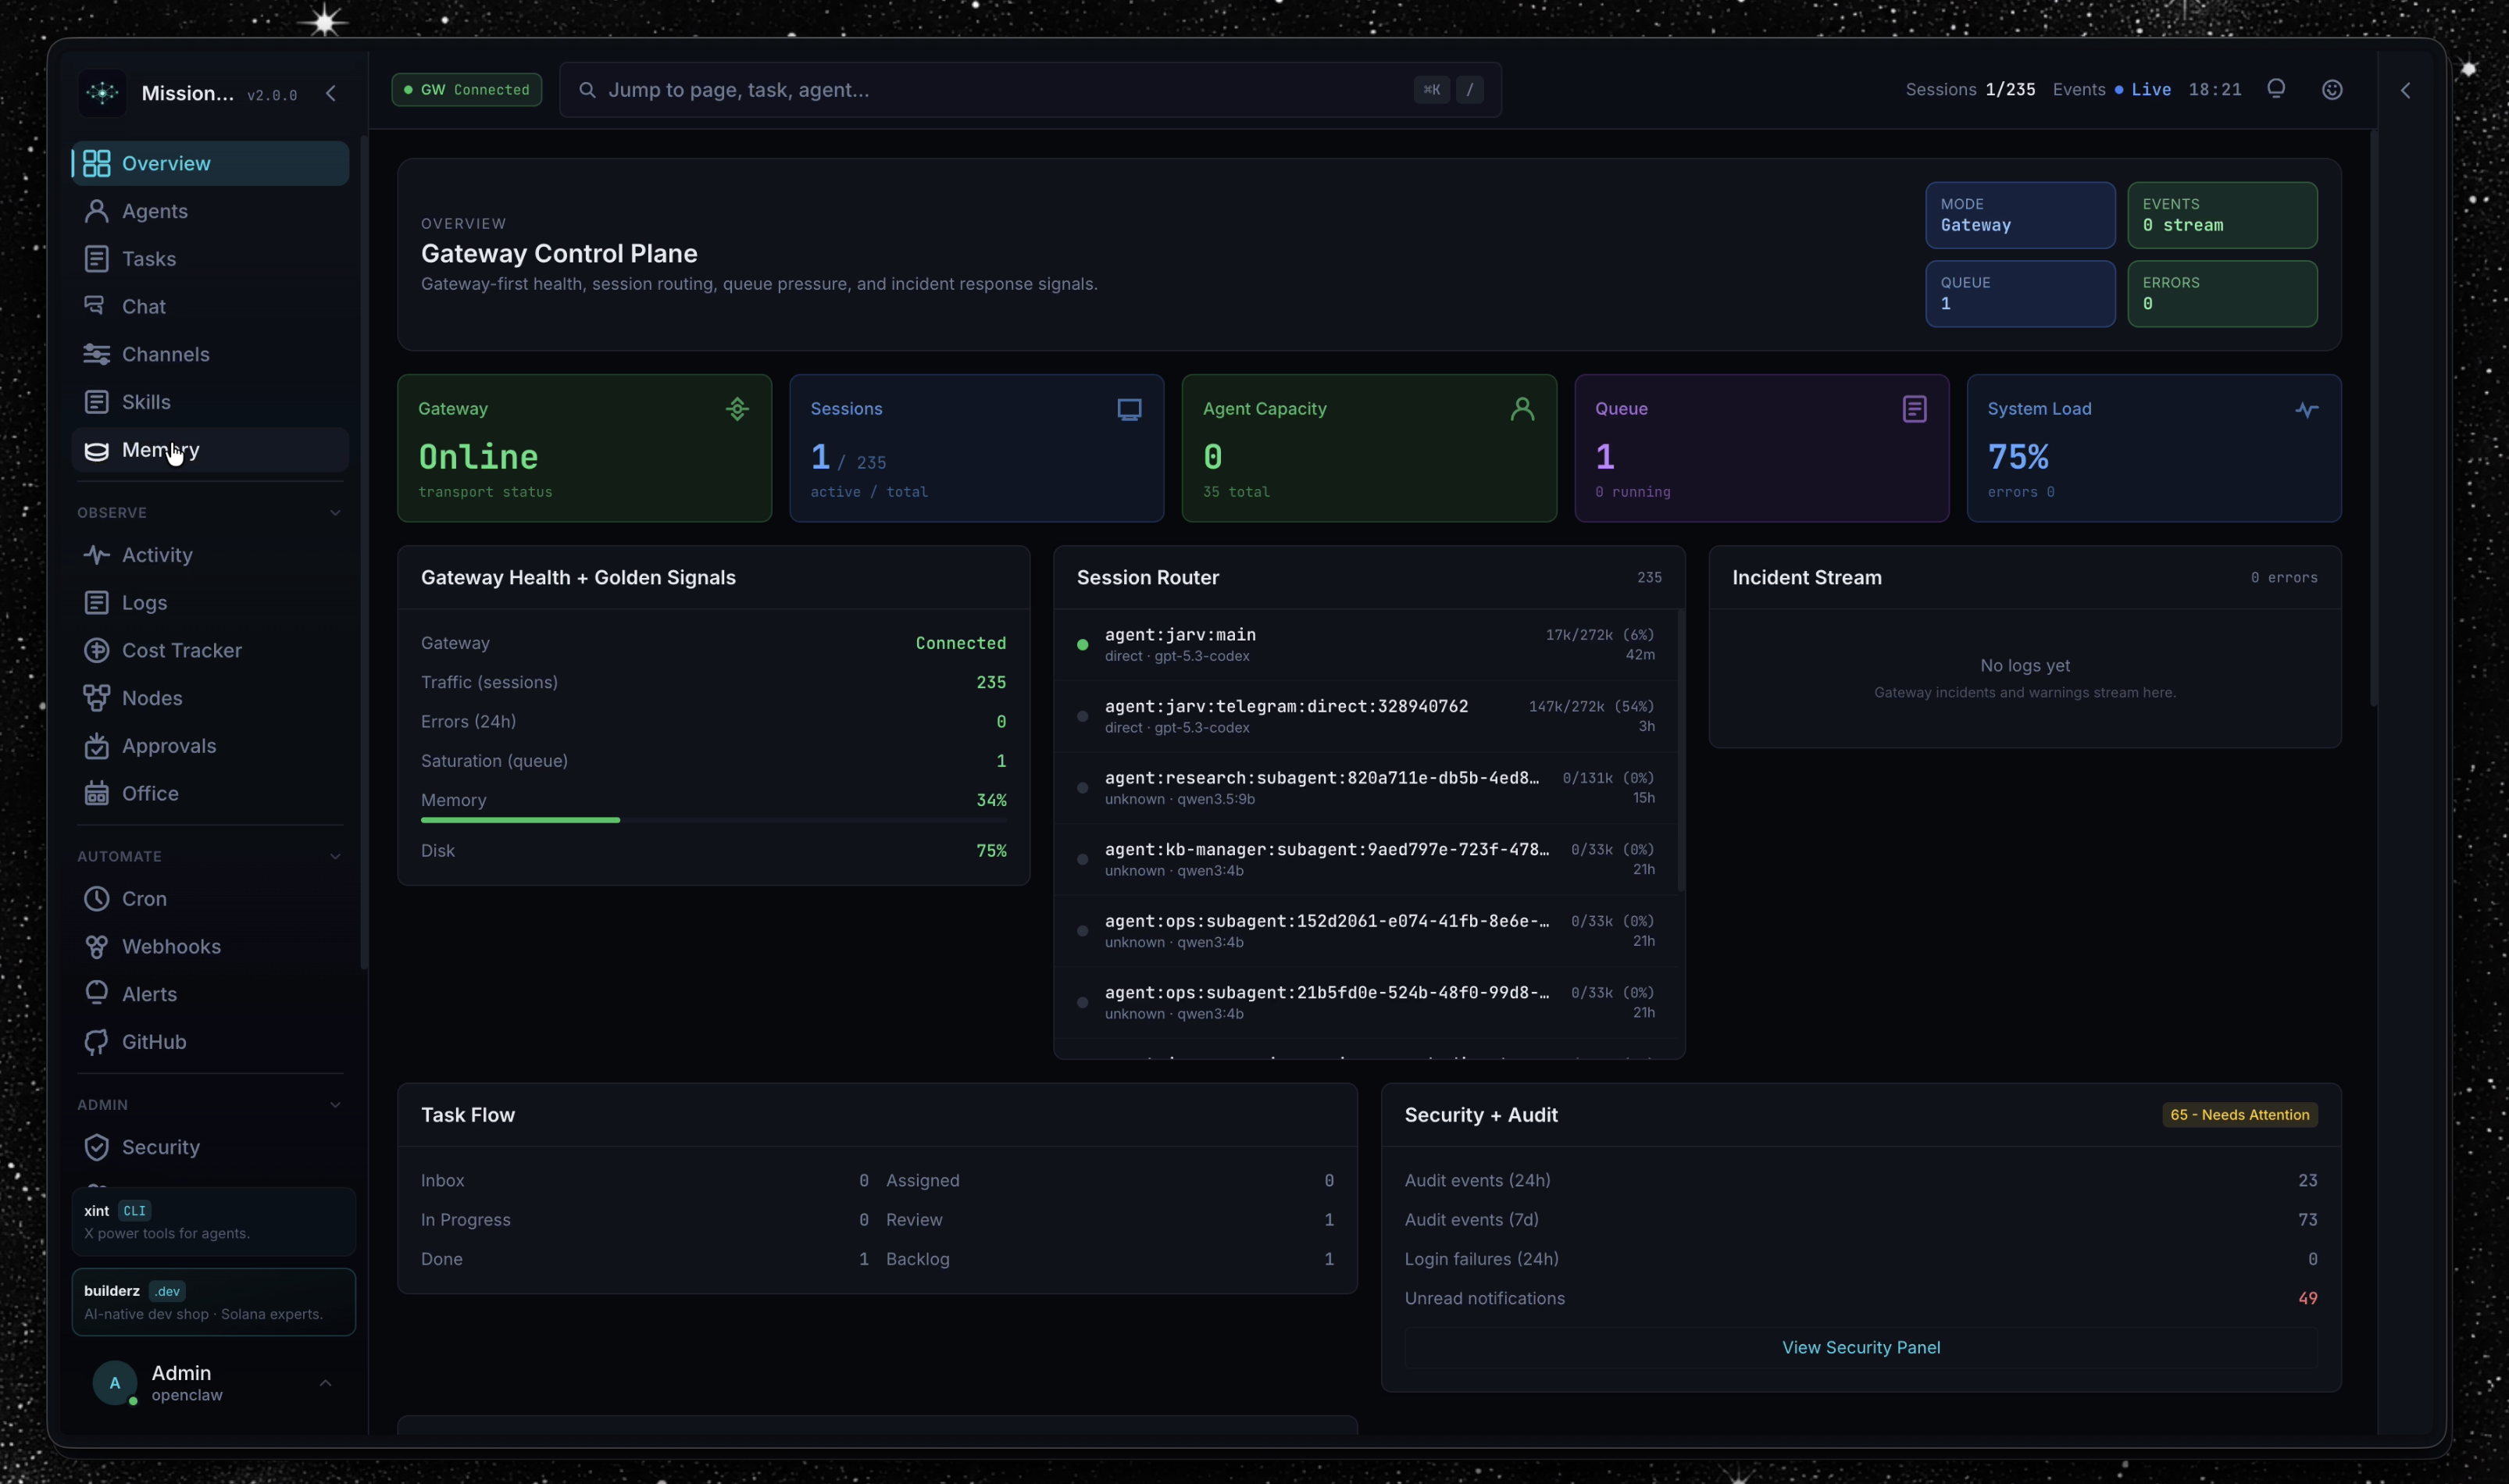Click the View Security Panel button
2509x1484 pixels.
click(x=1861, y=1346)
